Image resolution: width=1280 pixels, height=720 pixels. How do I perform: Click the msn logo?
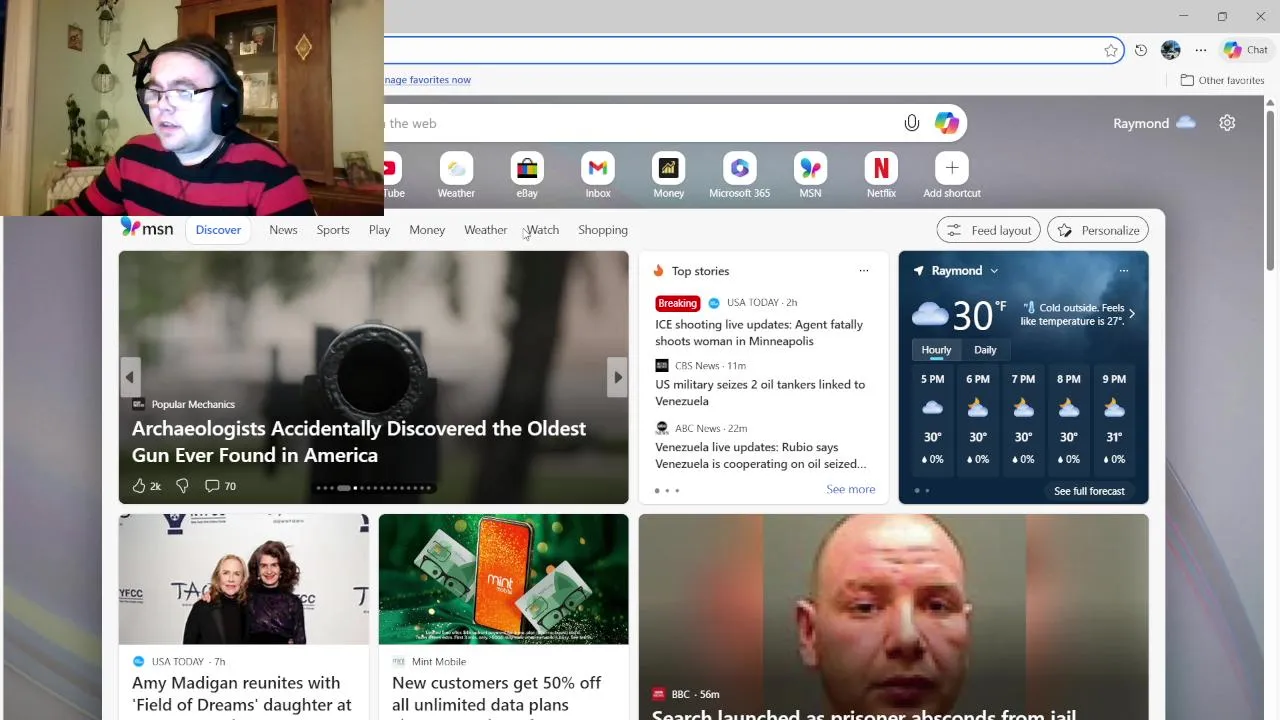click(x=147, y=229)
